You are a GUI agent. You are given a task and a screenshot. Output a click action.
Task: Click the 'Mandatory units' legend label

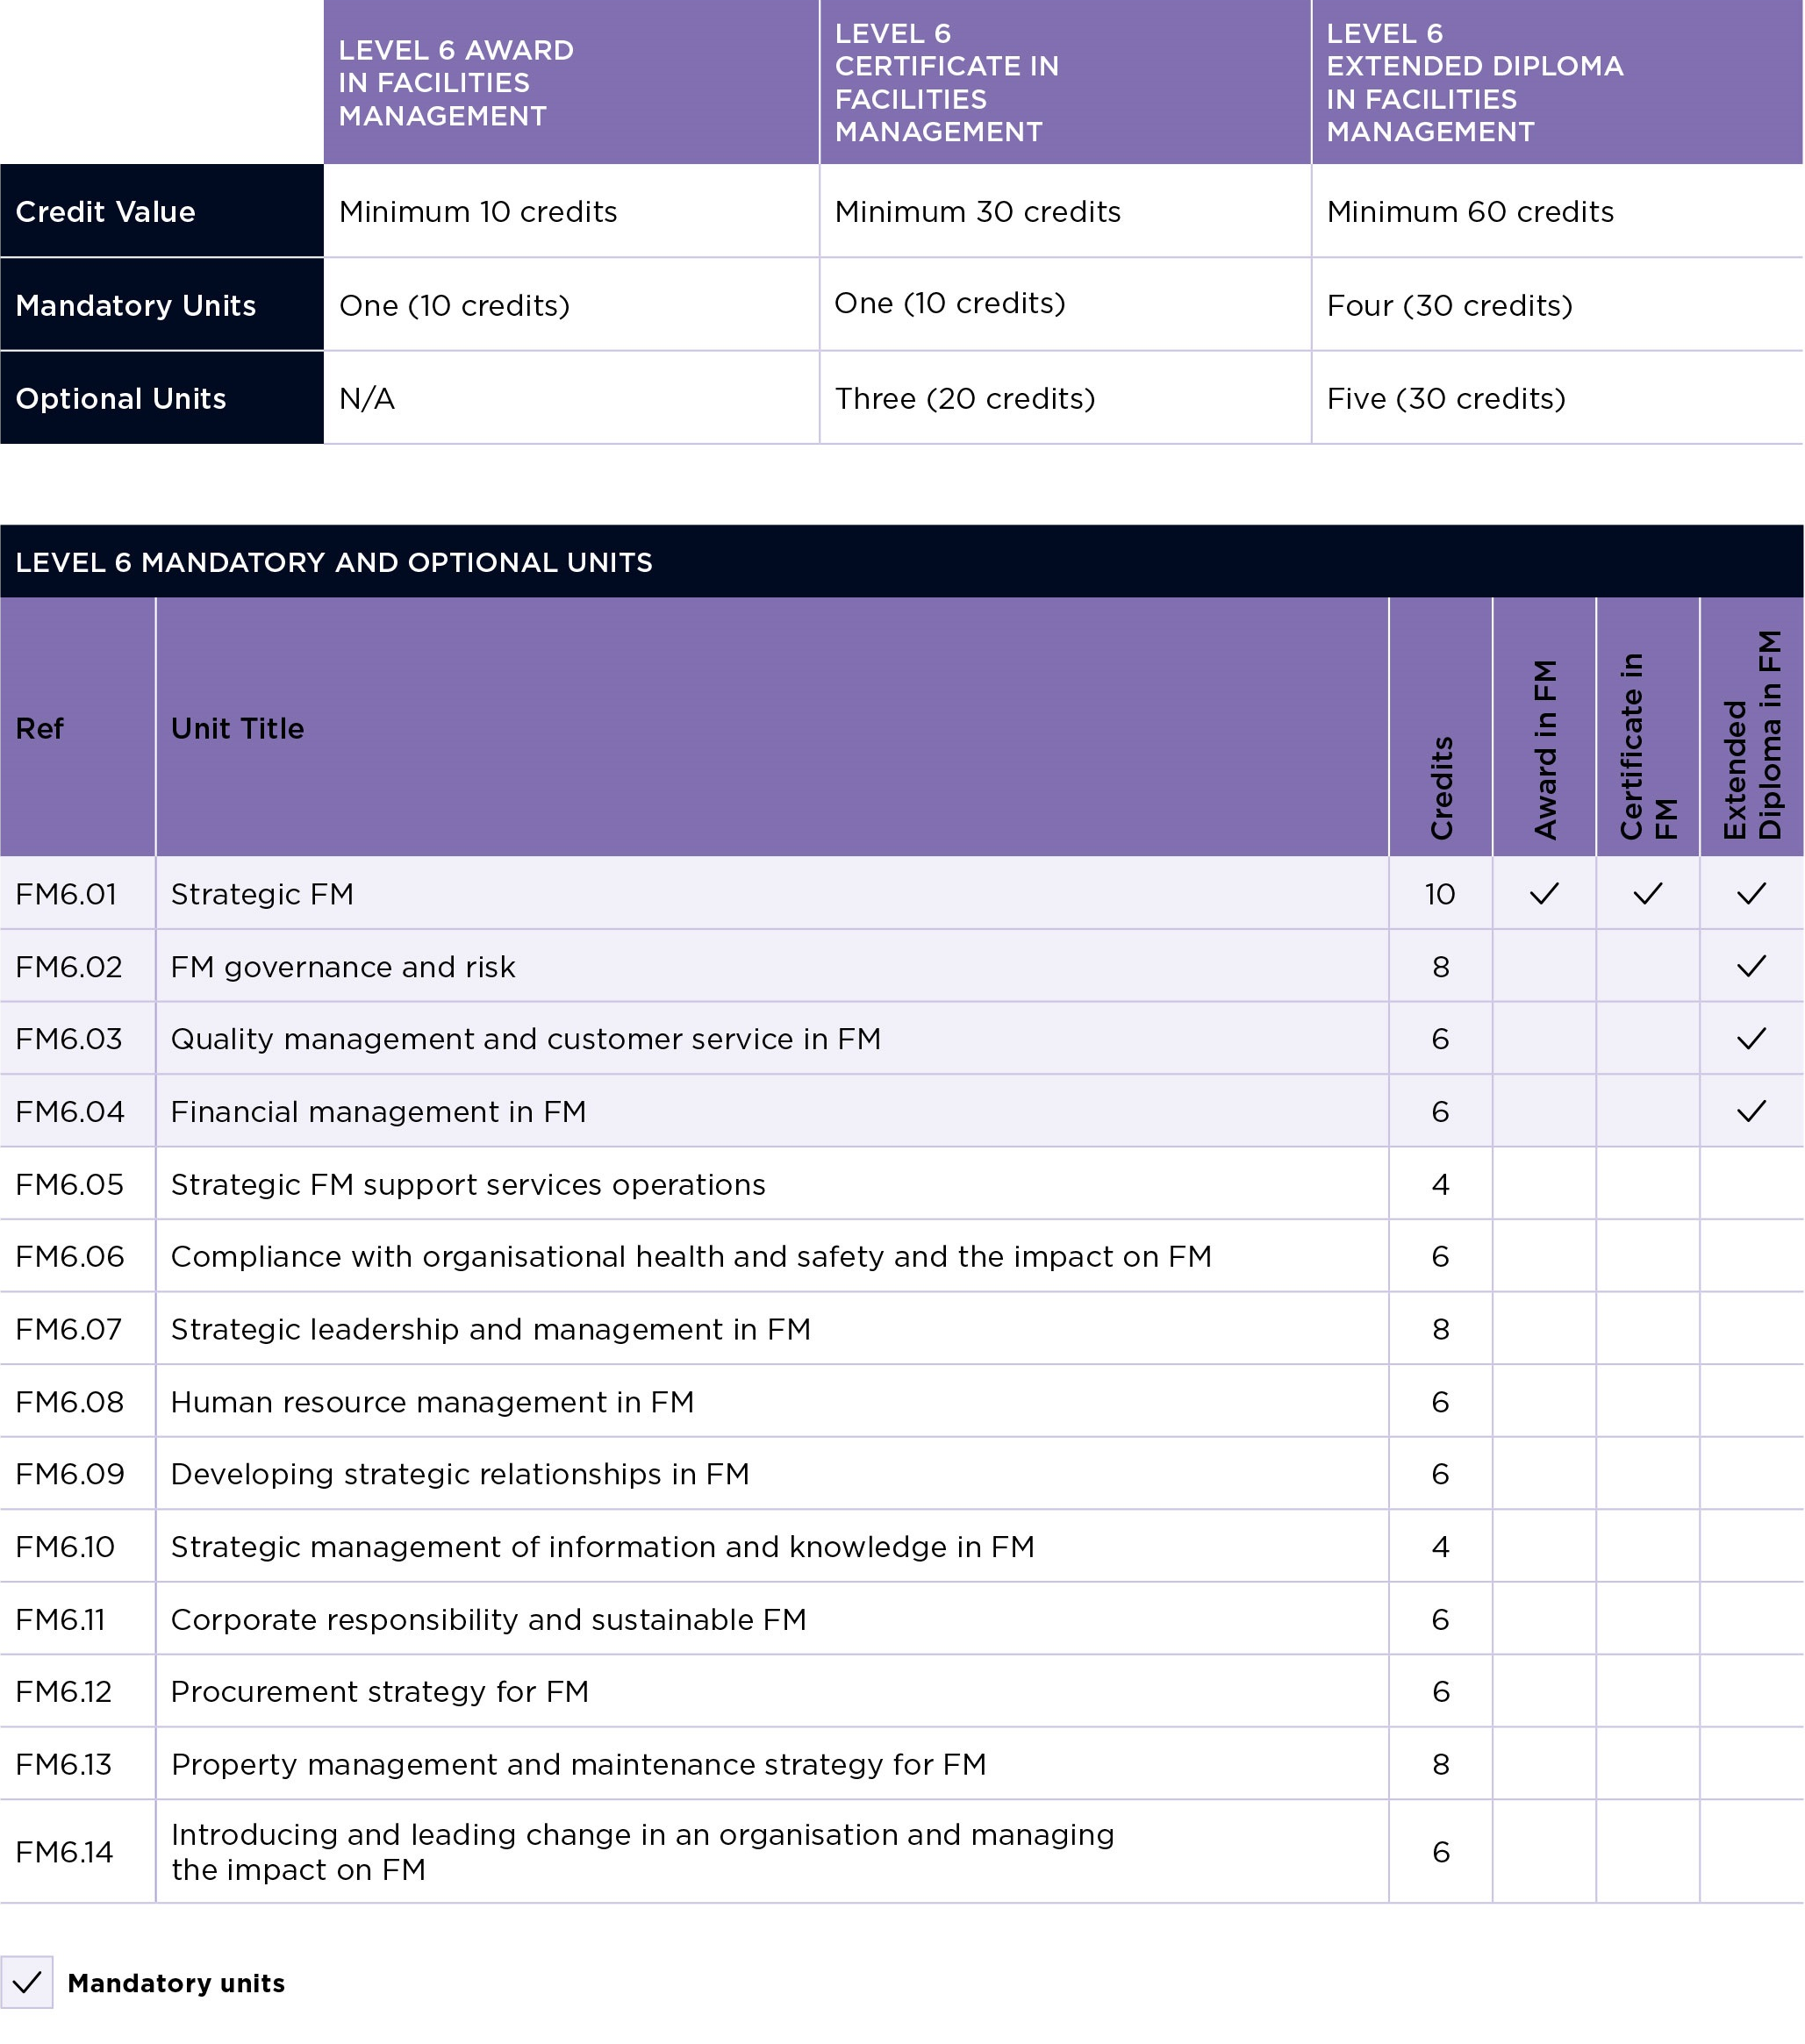(176, 1983)
